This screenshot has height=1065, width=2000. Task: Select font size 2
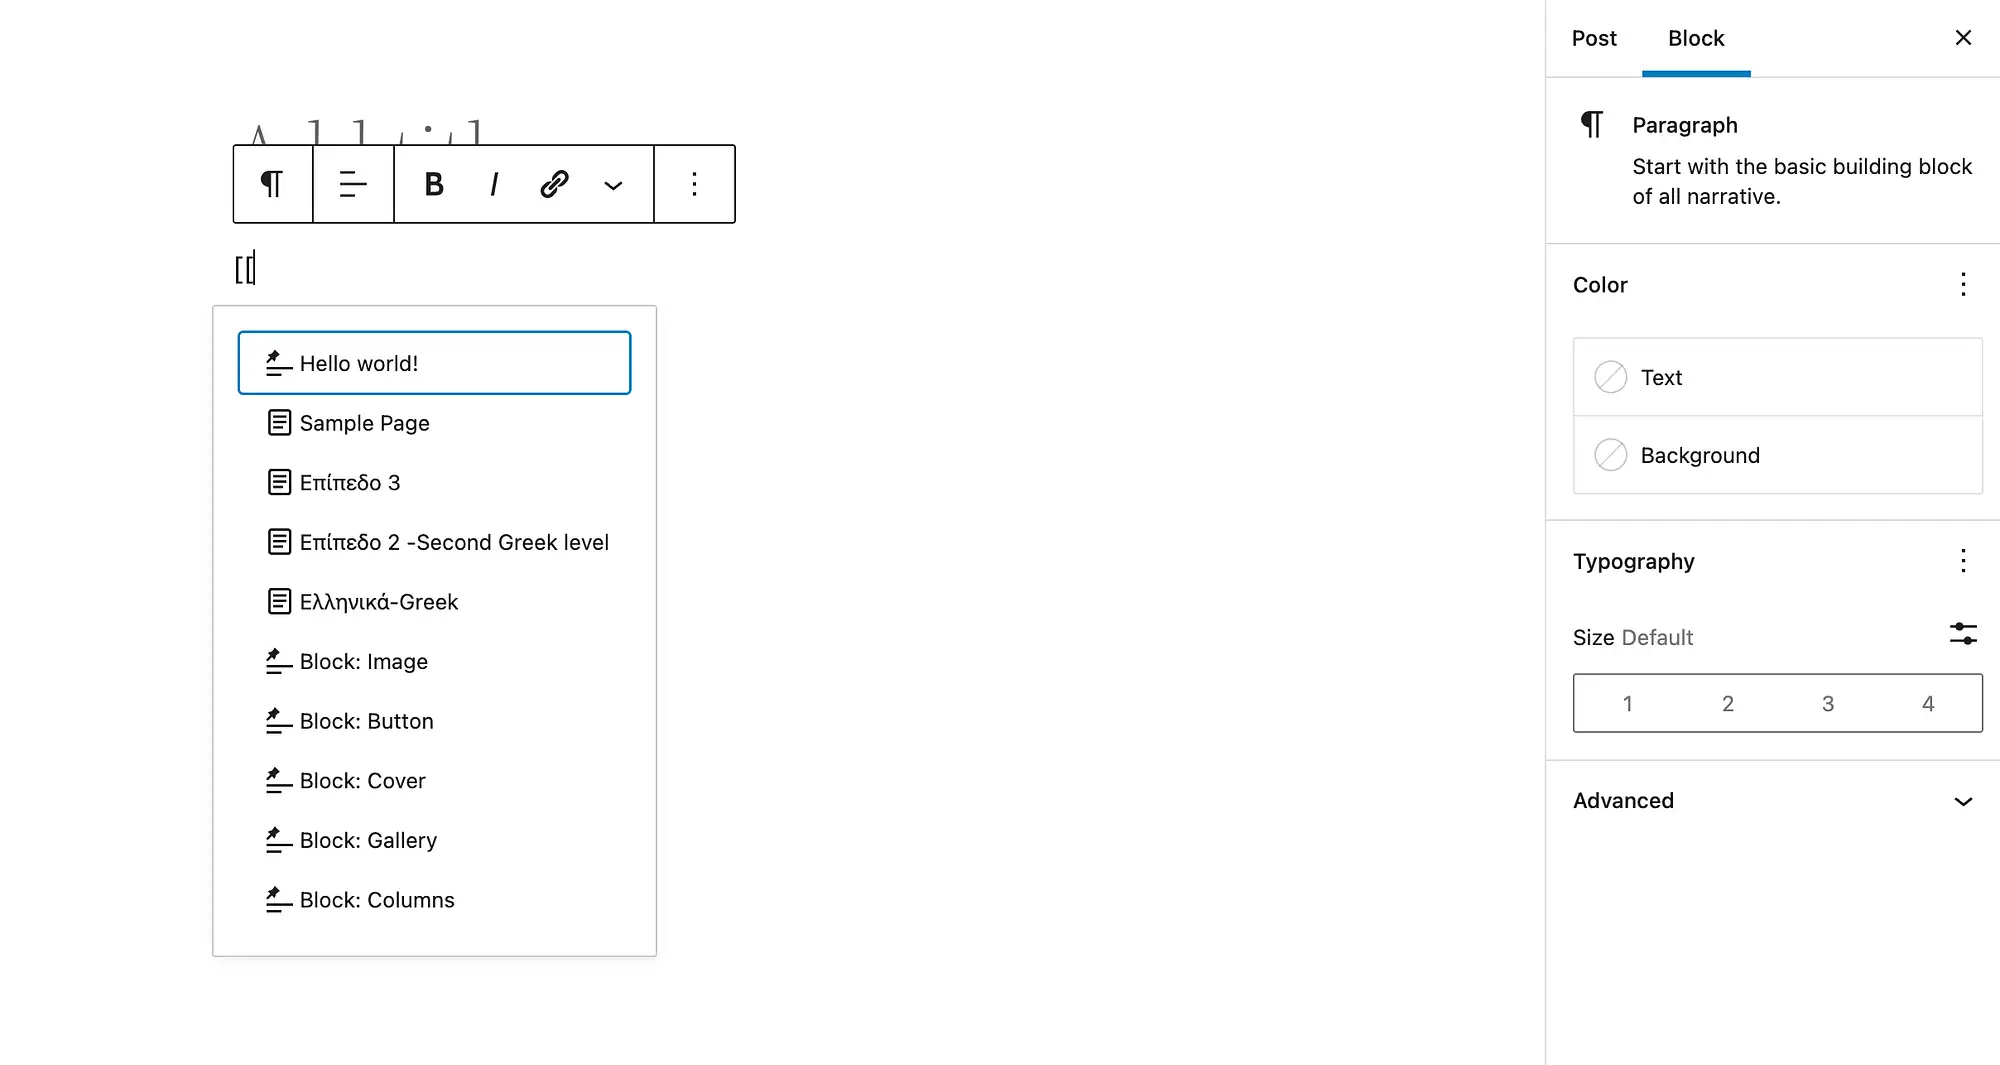(x=1727, y=704)
